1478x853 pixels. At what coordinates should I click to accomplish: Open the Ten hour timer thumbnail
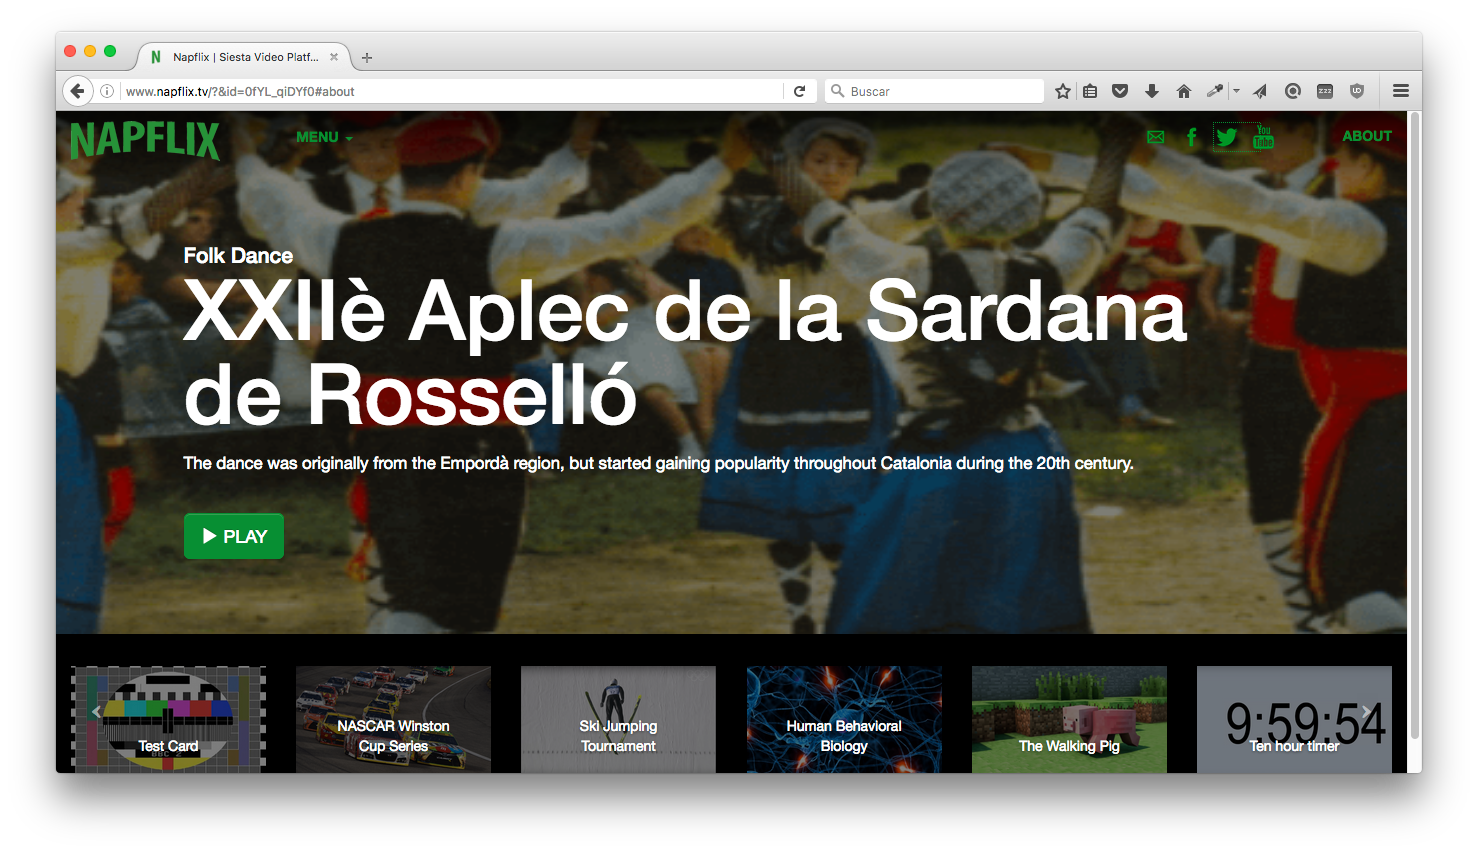point(1294,719)
